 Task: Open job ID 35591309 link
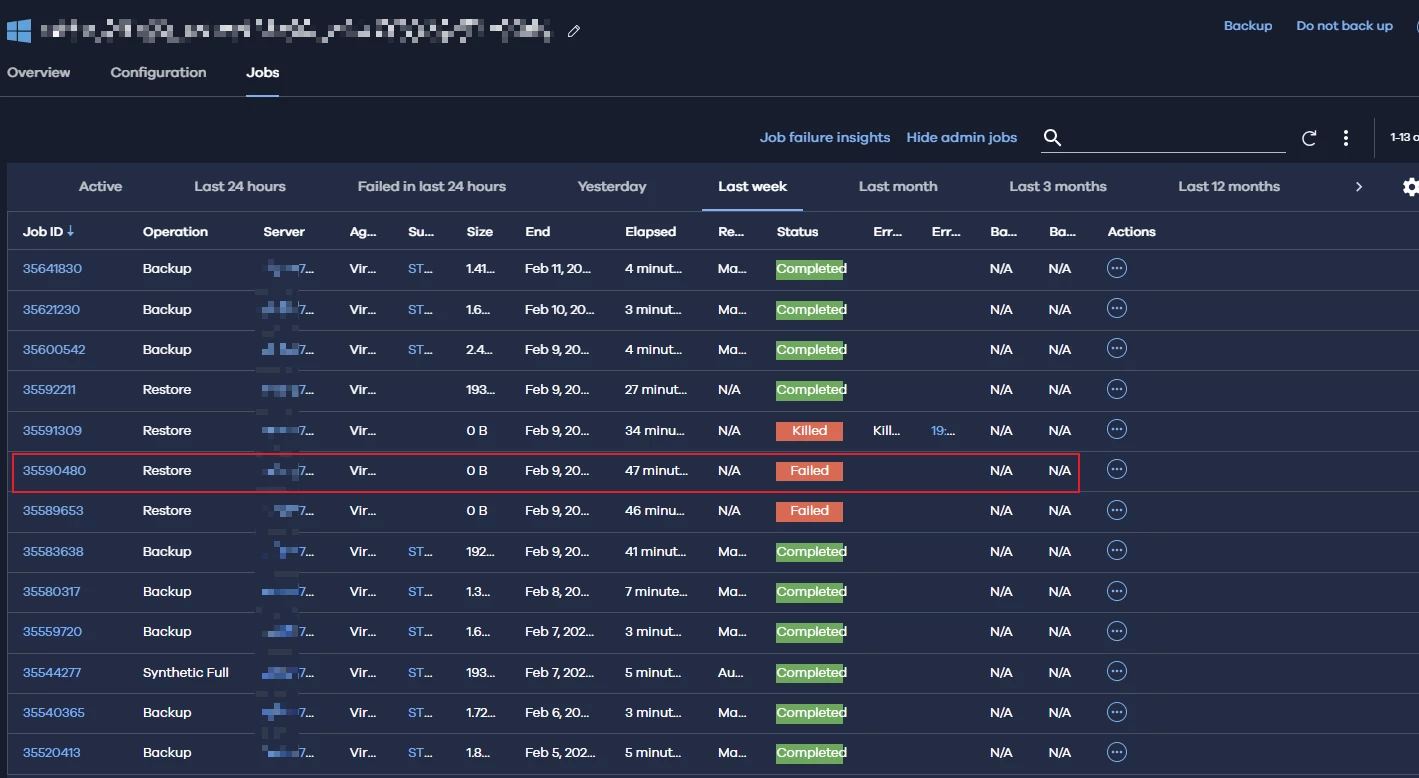pos(52,431)
